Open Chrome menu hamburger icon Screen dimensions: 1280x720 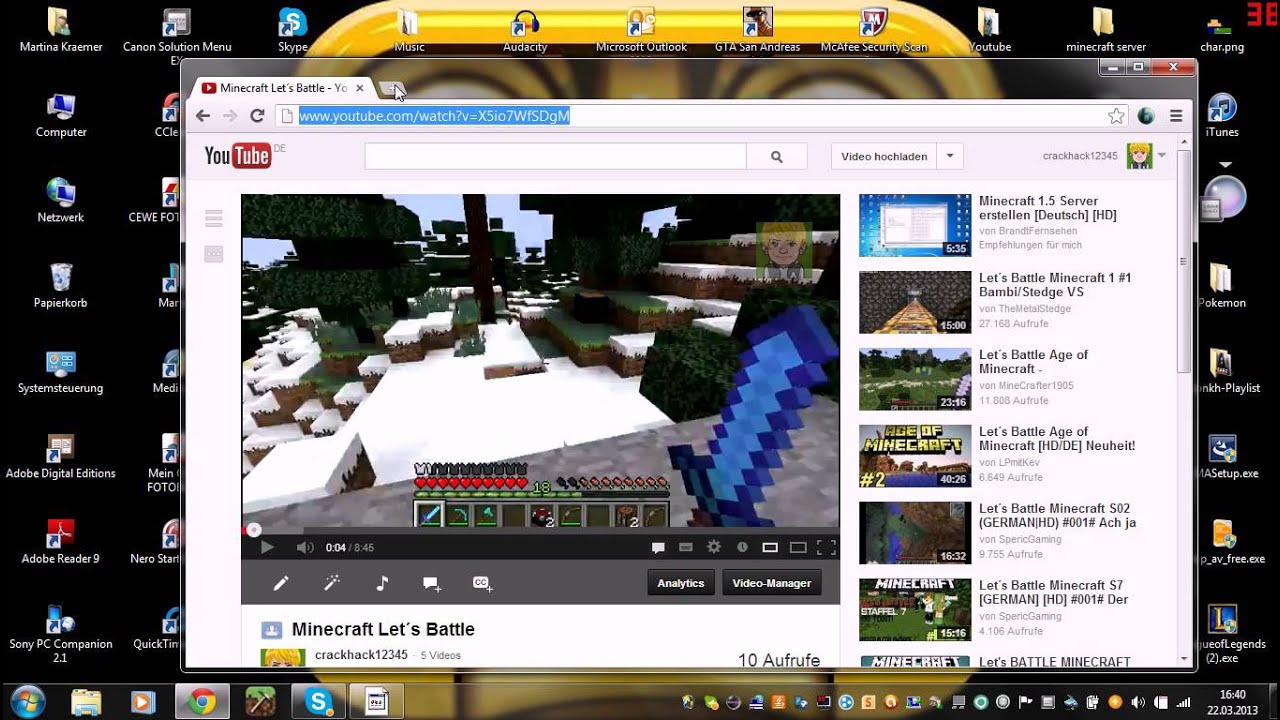pyautogui.click(x=1176, y=116)
